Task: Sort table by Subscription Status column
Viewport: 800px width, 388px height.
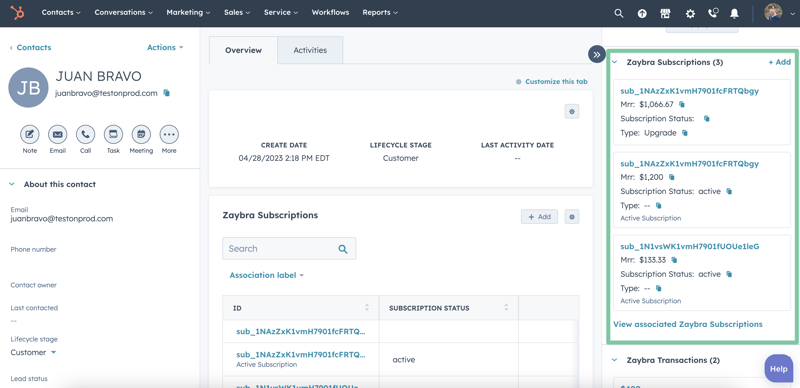Action: click(x=506, y=308)
